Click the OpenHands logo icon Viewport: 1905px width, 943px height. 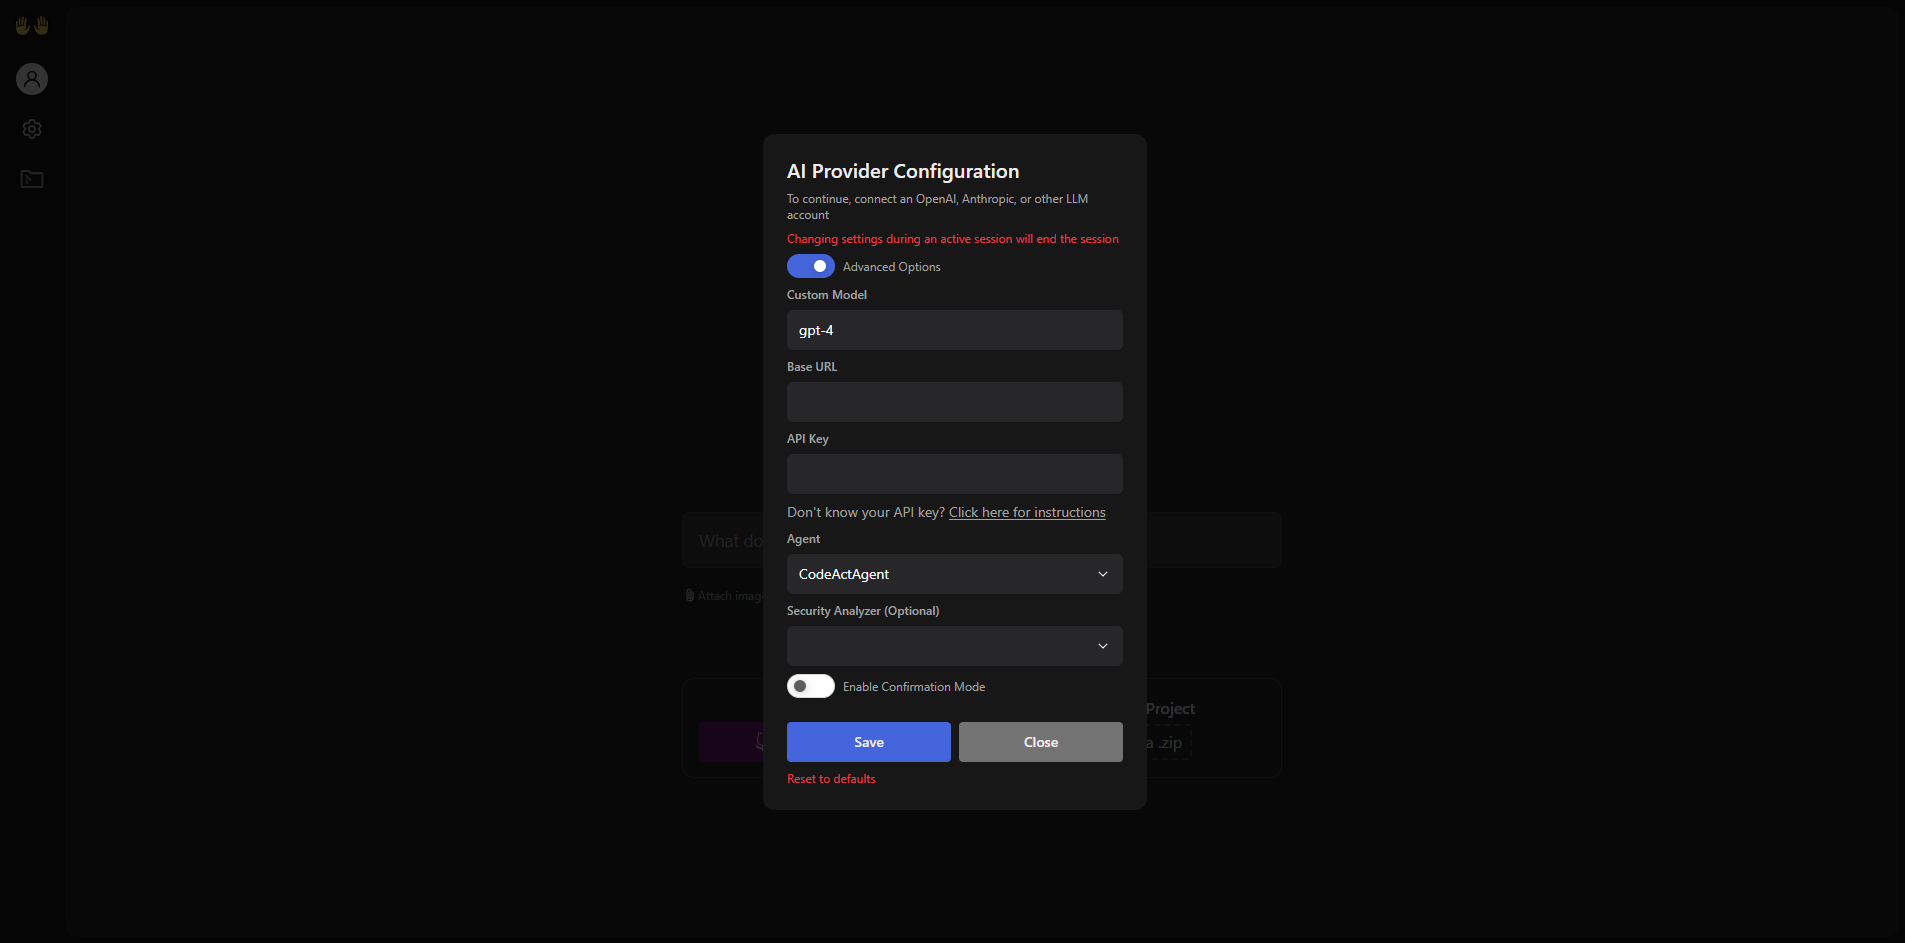click(x=32, y=26)
